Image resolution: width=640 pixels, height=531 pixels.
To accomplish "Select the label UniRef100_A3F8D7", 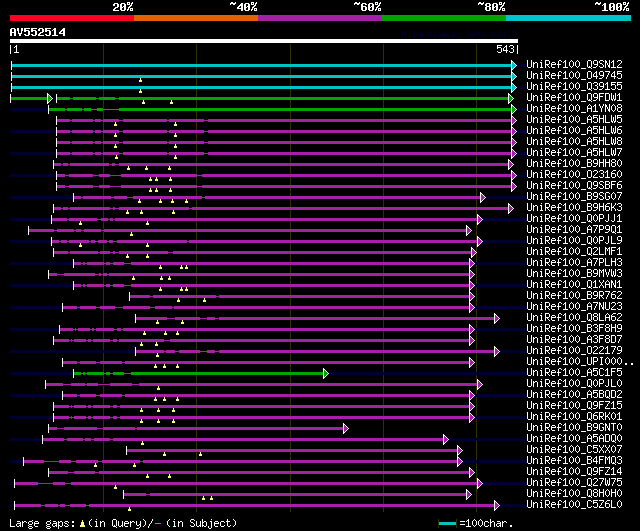I will 574,340.
